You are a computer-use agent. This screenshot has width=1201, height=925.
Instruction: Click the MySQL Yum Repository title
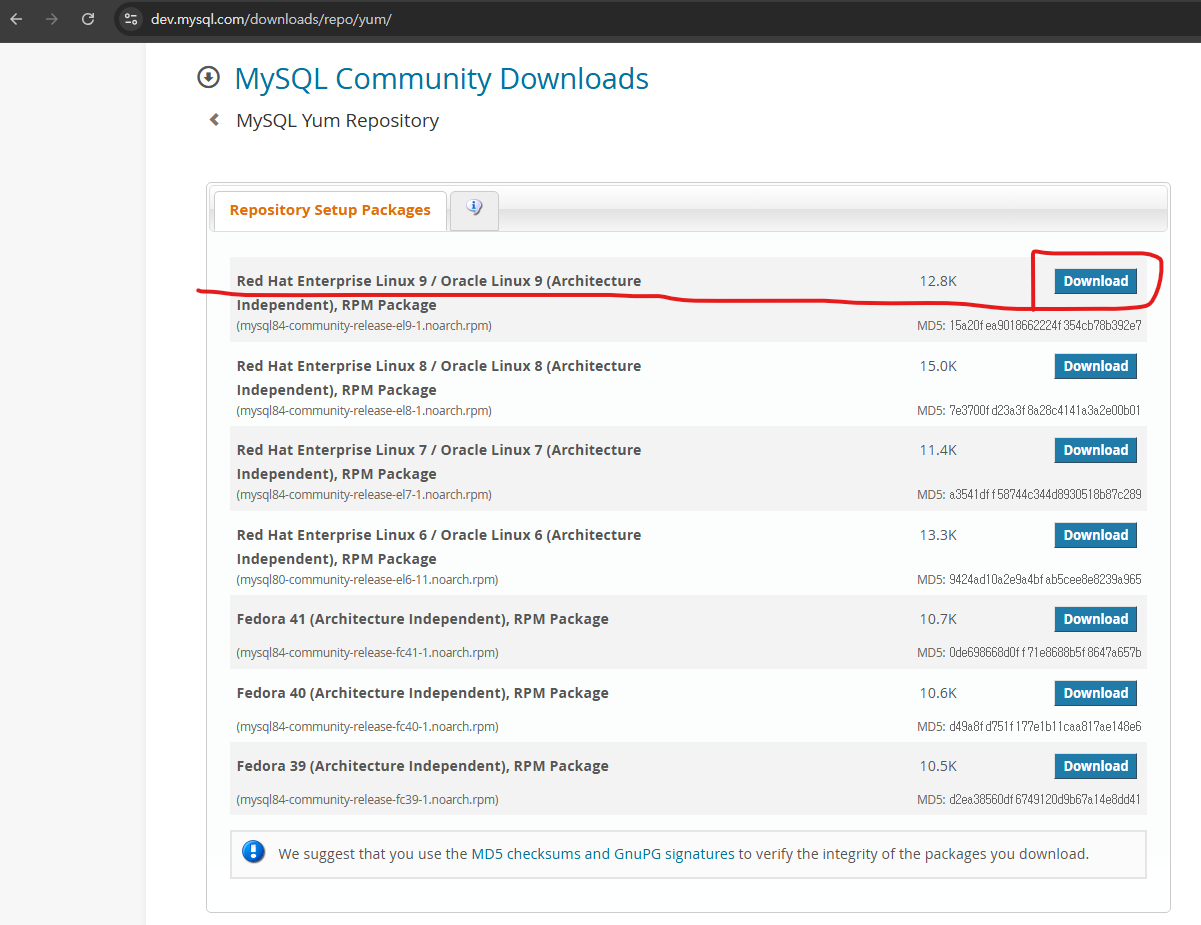[337, 120]
